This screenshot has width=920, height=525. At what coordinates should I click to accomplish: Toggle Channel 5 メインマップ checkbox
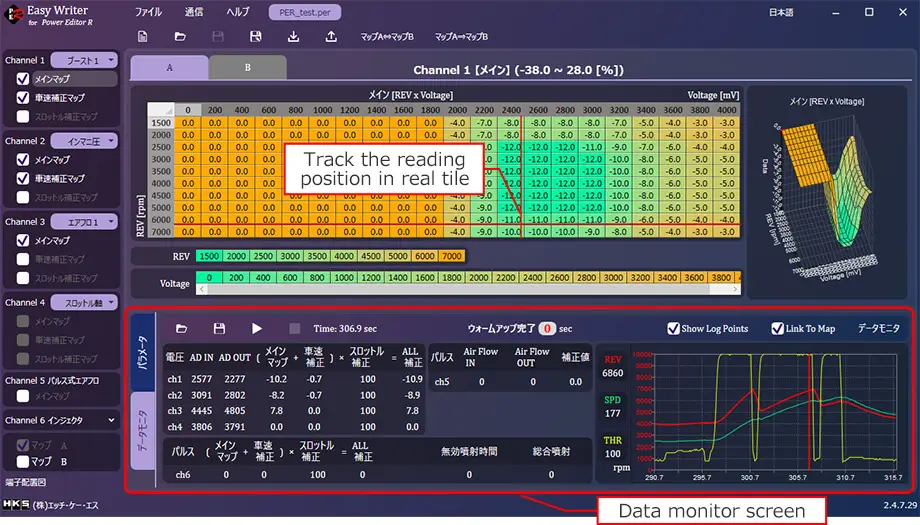pyautogui.click(x=23, y=397)
